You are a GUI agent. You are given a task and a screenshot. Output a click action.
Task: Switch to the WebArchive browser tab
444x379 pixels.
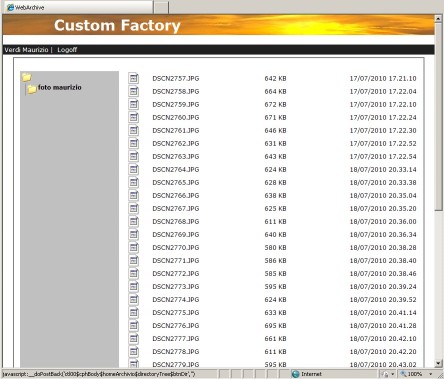(x=79, y=7)
